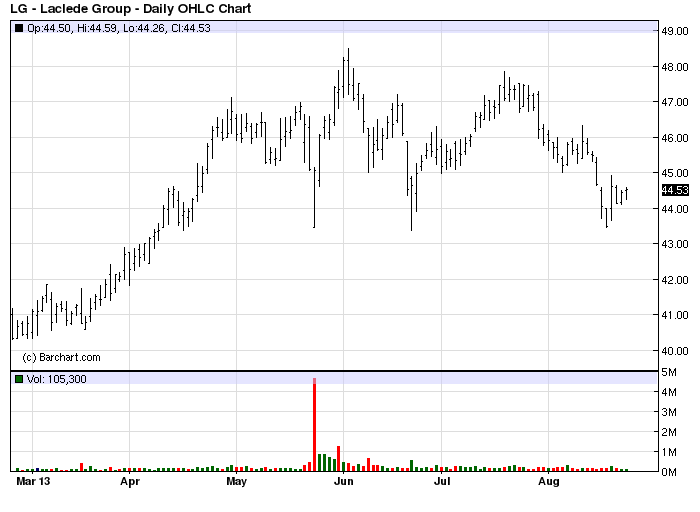Viewport: 700px width, 512px height.
Task: Click the 3M volume axis label
Action: pos(669,412)
